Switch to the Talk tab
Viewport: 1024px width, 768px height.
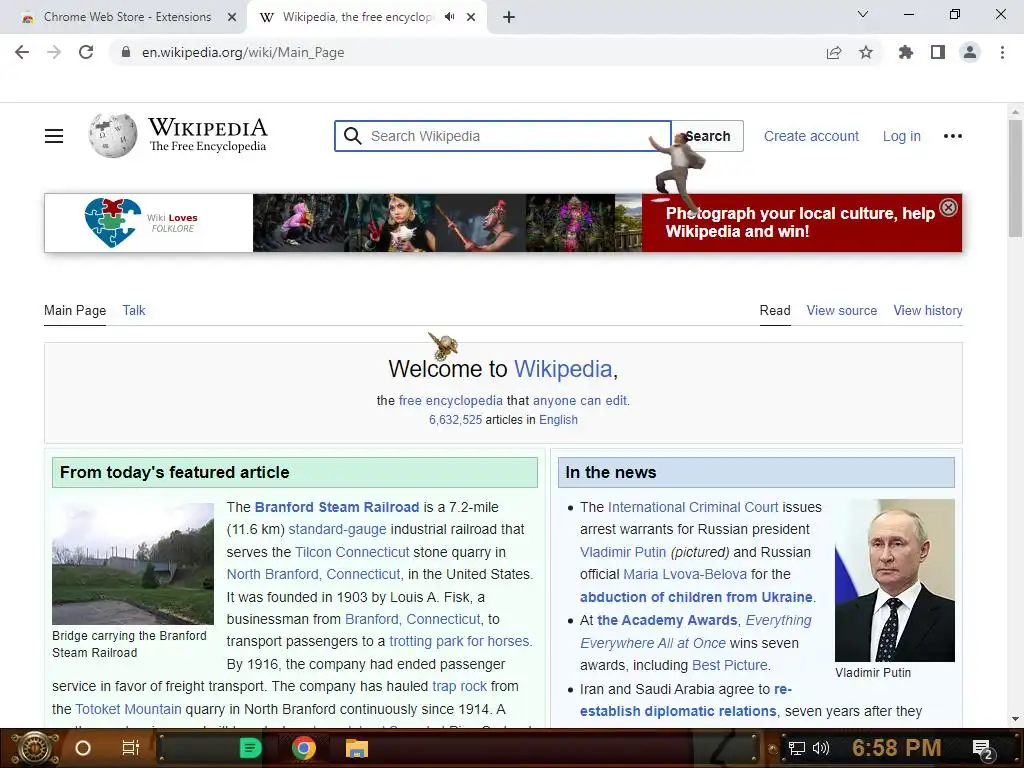pos(134,310)
